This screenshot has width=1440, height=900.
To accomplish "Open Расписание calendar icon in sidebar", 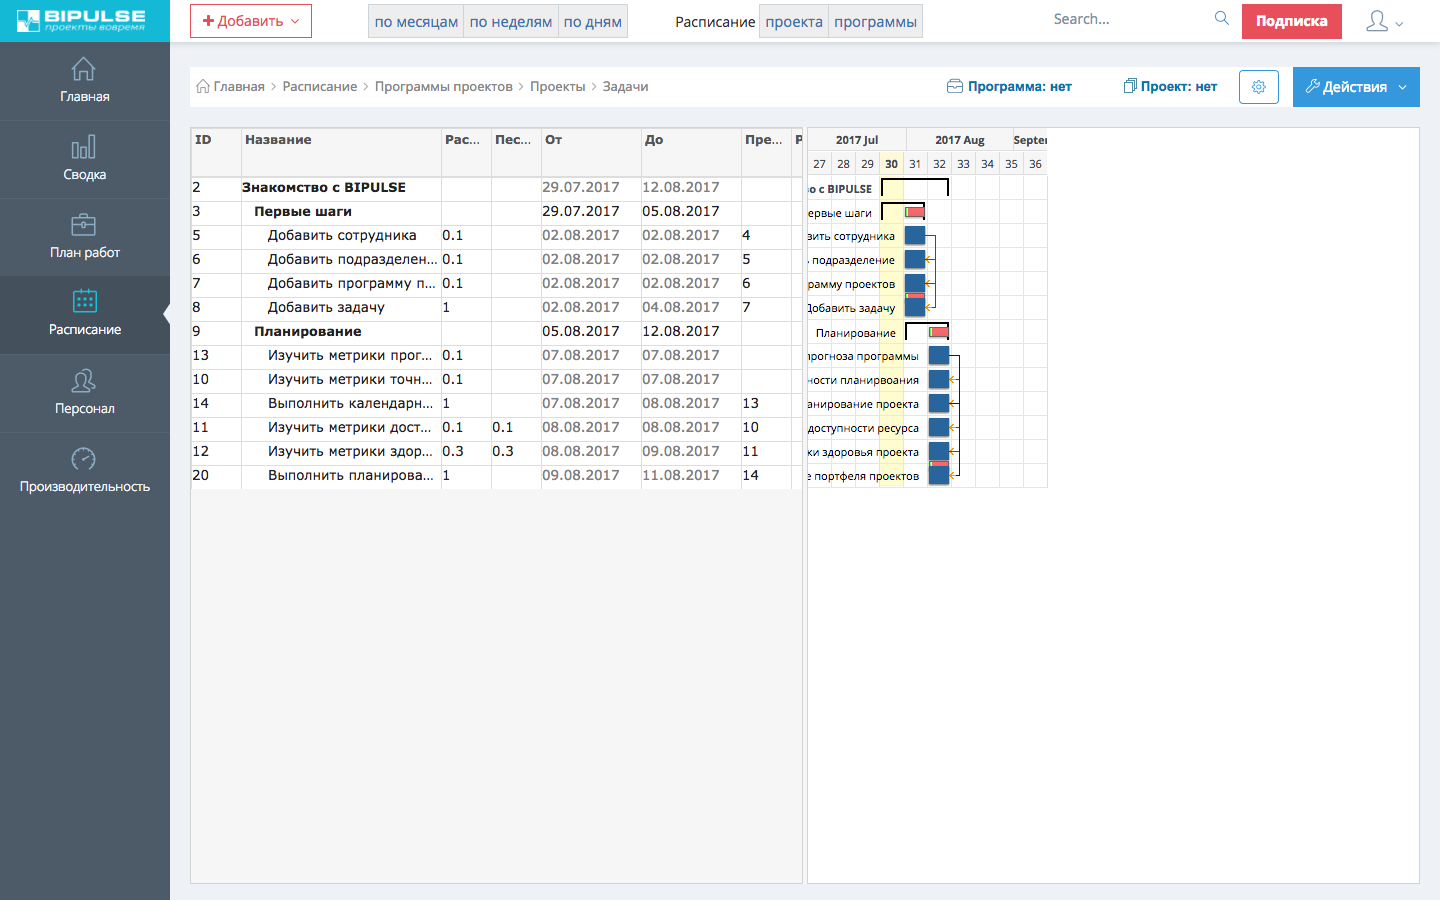I will pyautogui.click(x=84, y=301).
